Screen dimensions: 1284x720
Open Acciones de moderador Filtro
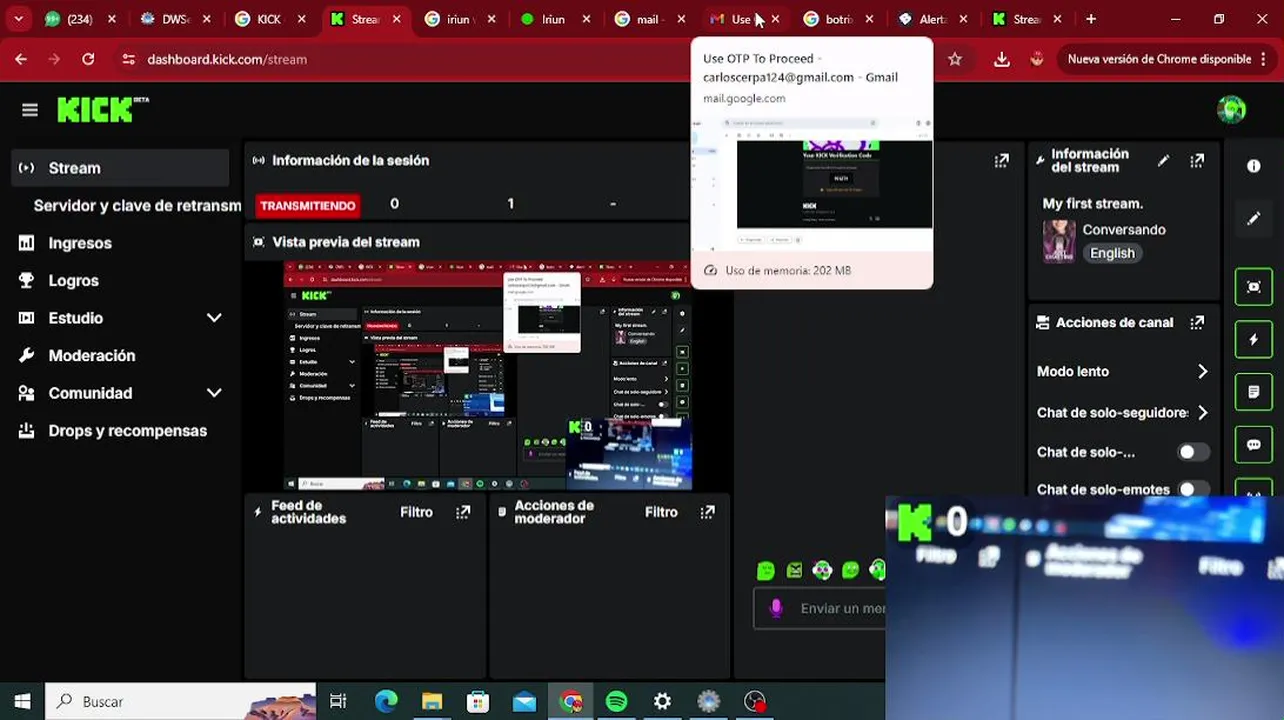pyautogui.click(x=660, y=512)
